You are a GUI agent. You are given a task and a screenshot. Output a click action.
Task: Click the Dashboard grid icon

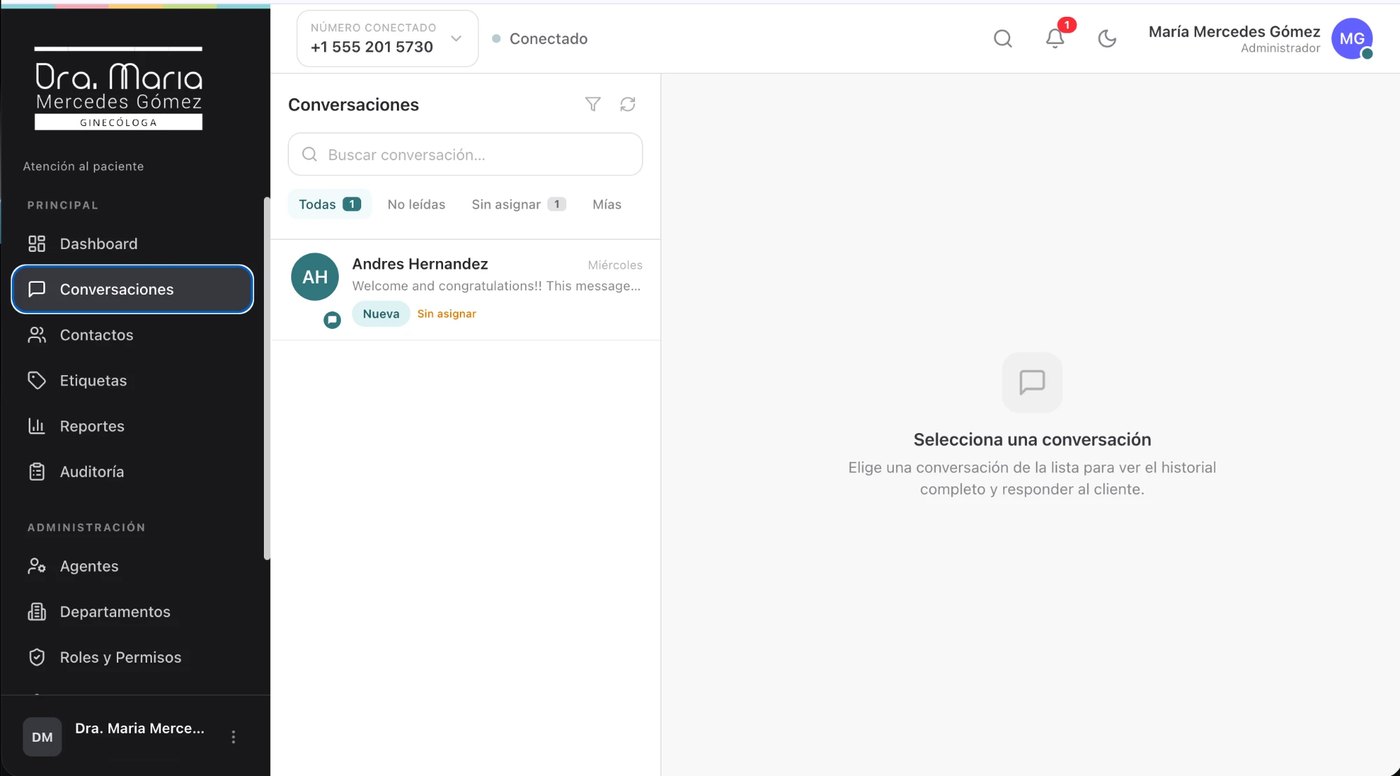(x=37, y=244)
